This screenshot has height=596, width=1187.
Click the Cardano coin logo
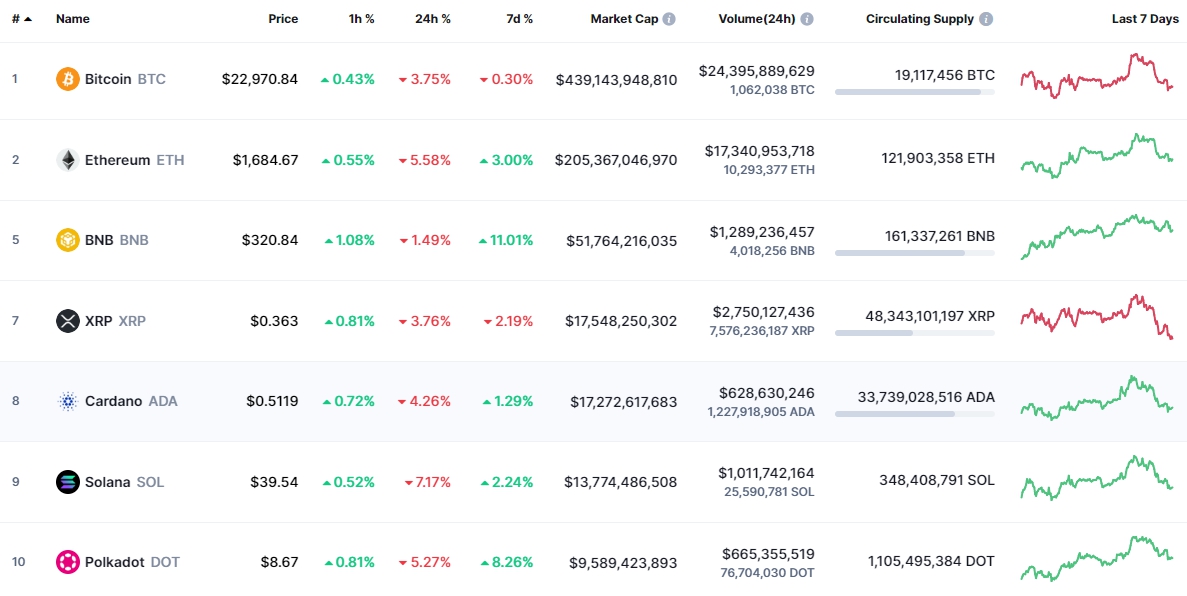pos(67,401)
